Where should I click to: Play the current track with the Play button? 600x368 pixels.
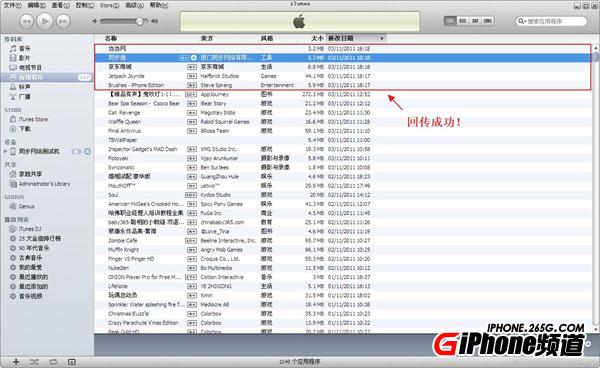(45, 21)
